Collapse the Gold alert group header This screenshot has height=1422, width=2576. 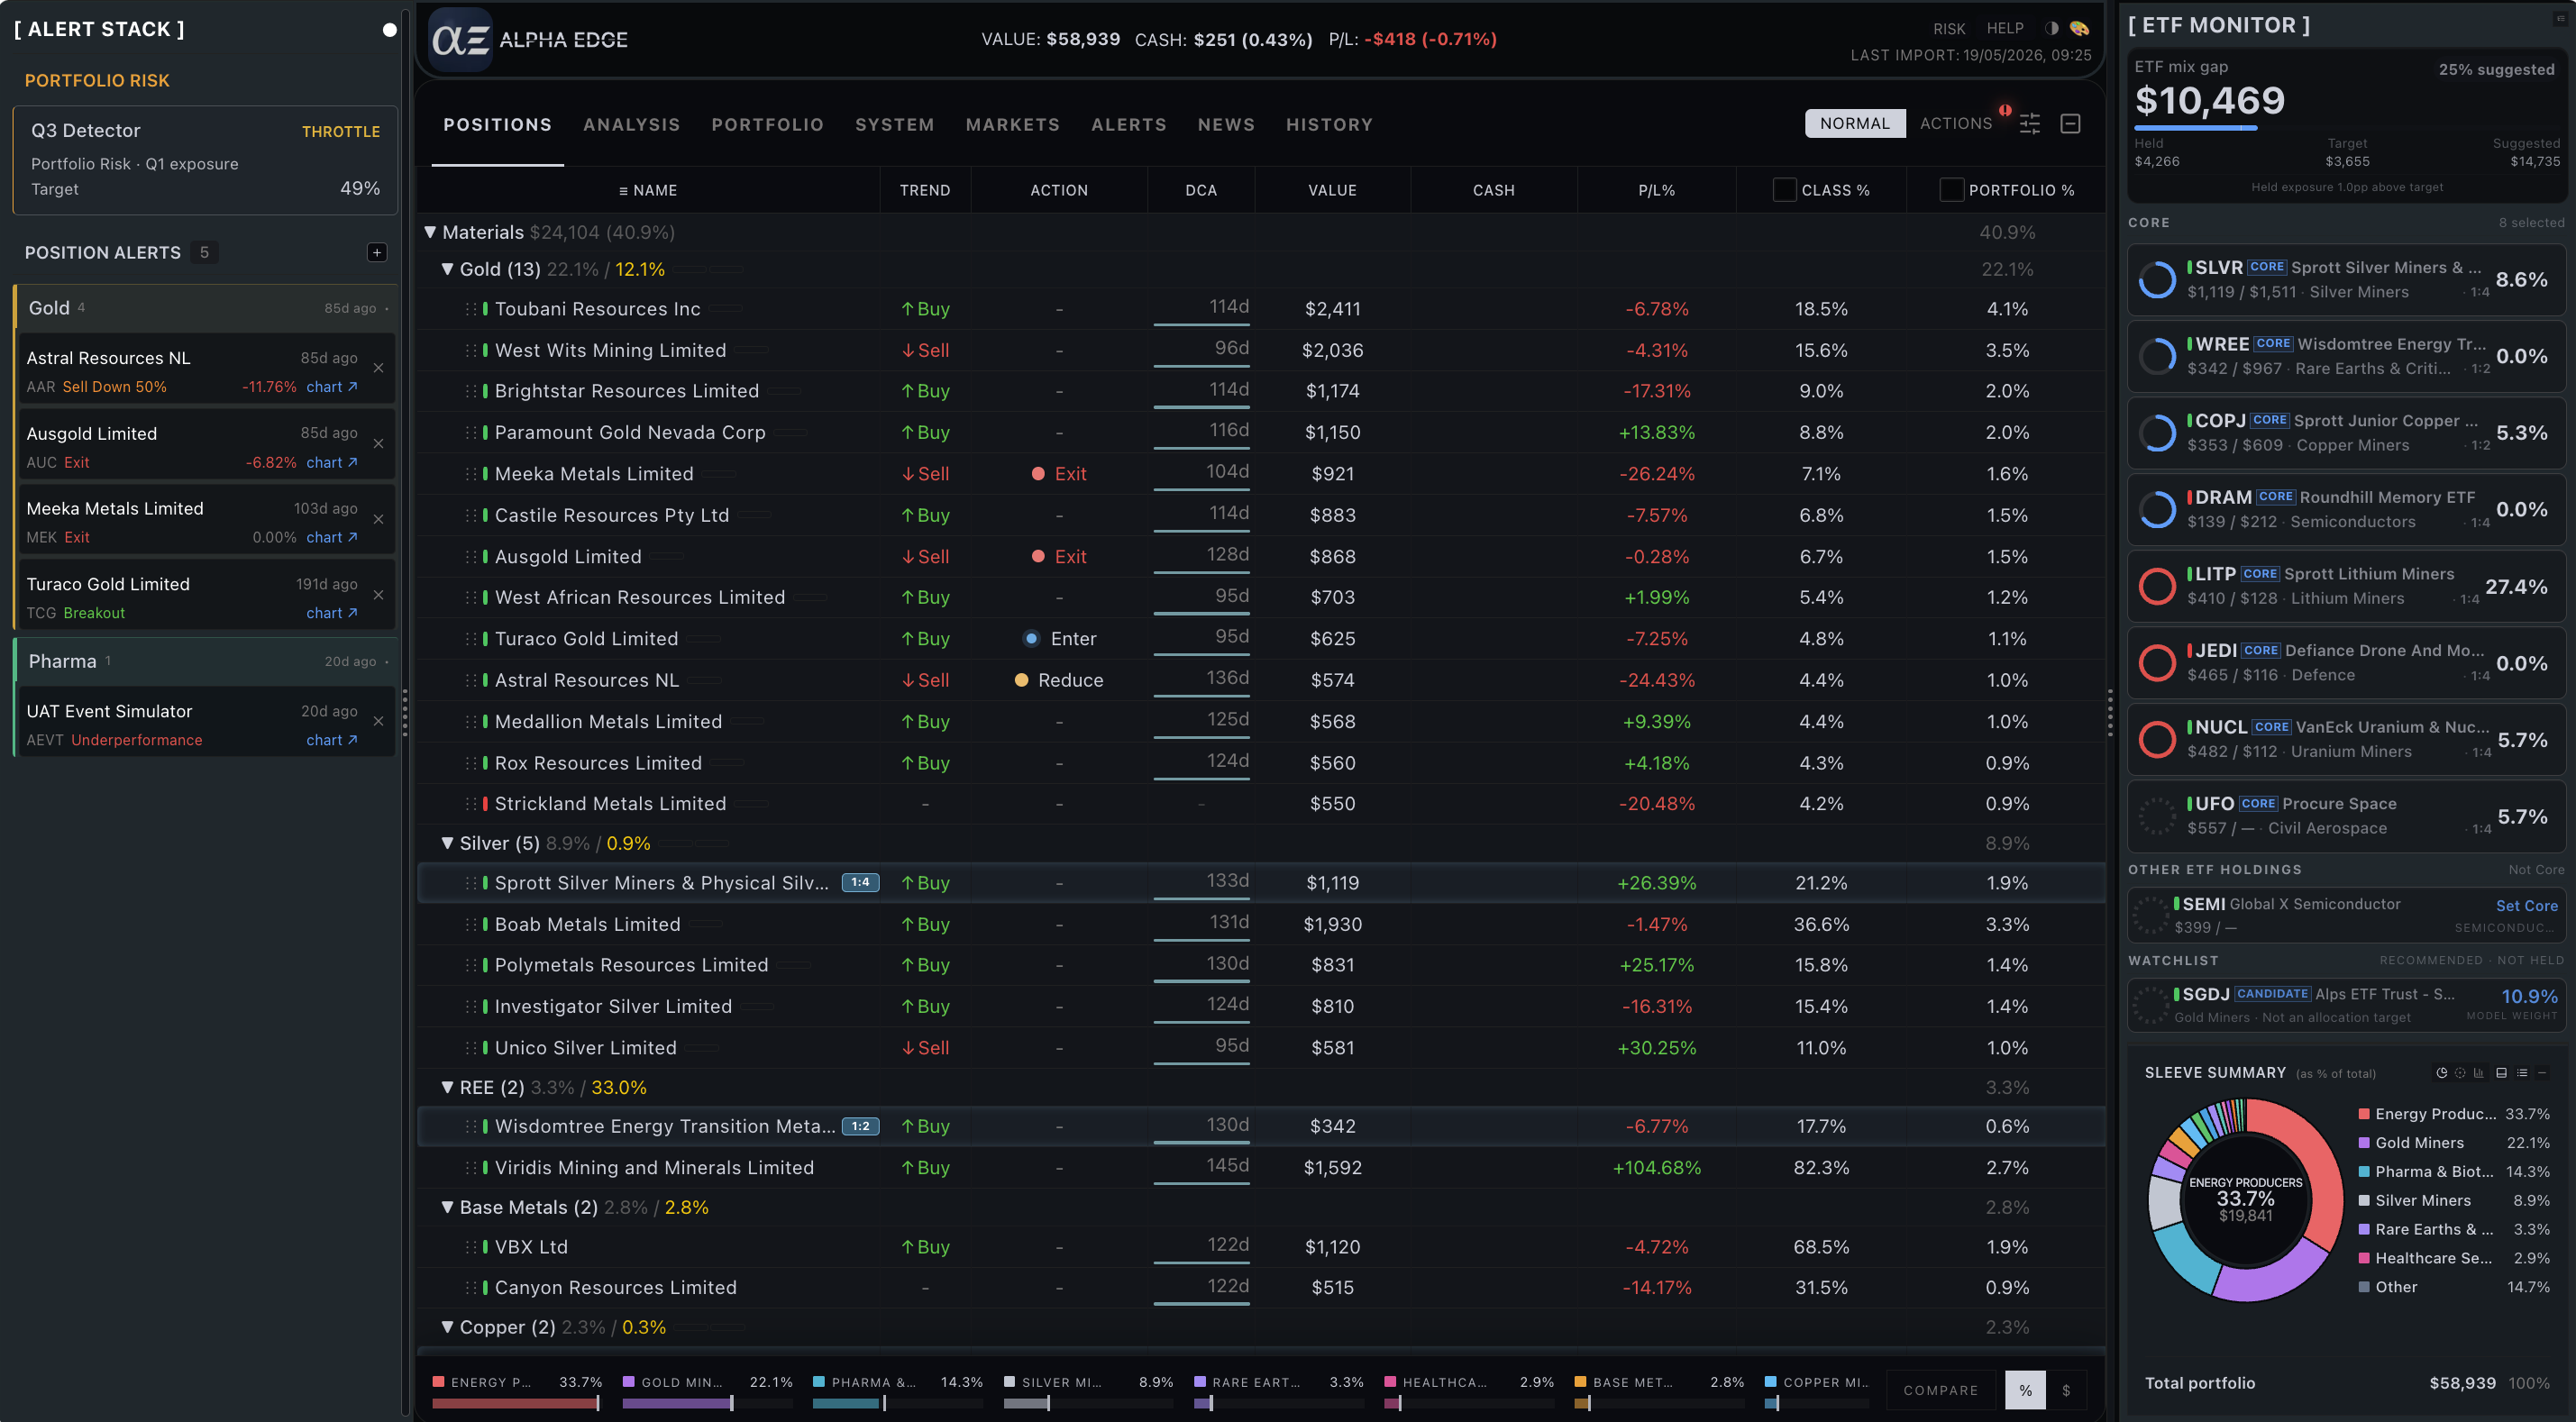point(205,308)
